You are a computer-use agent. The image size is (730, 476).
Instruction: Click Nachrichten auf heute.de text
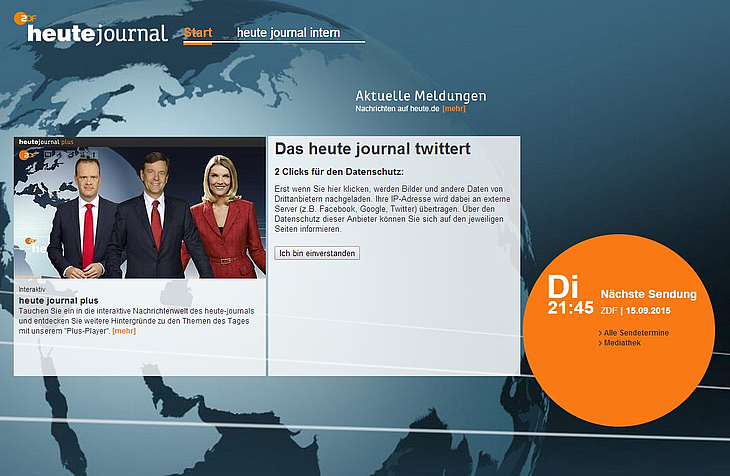pos(397,109)
